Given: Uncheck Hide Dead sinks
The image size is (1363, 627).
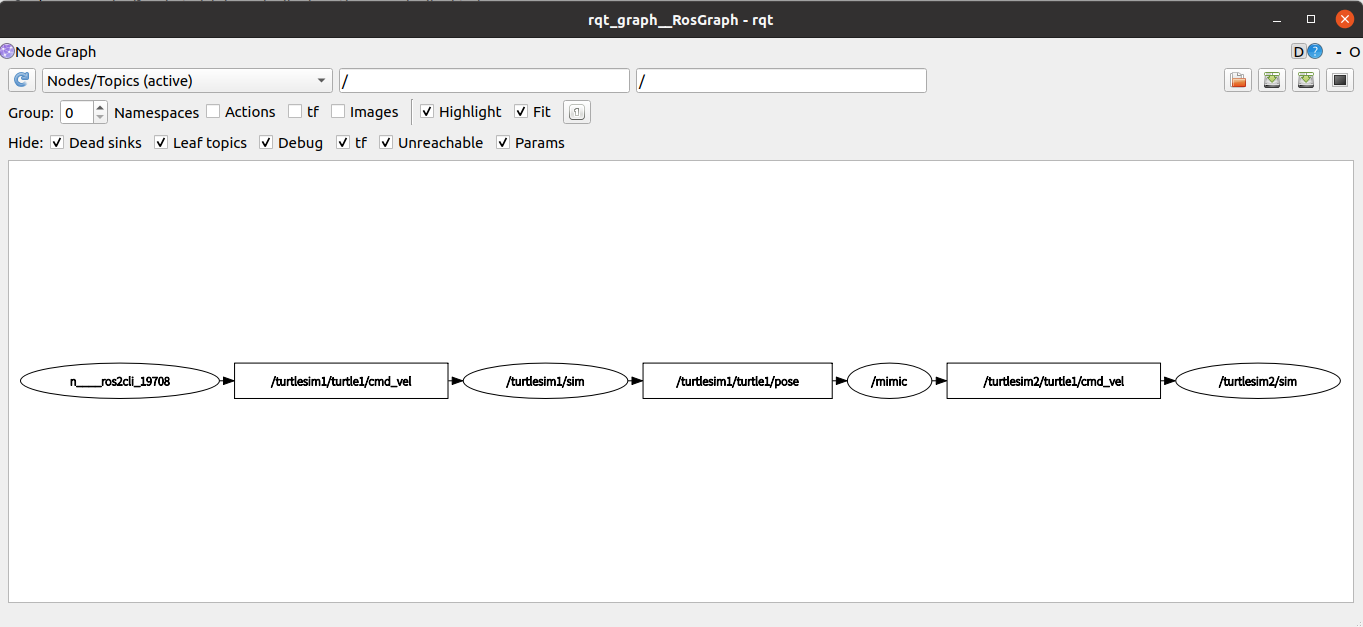Looking at the screenshot, I should tap(57, 143).
